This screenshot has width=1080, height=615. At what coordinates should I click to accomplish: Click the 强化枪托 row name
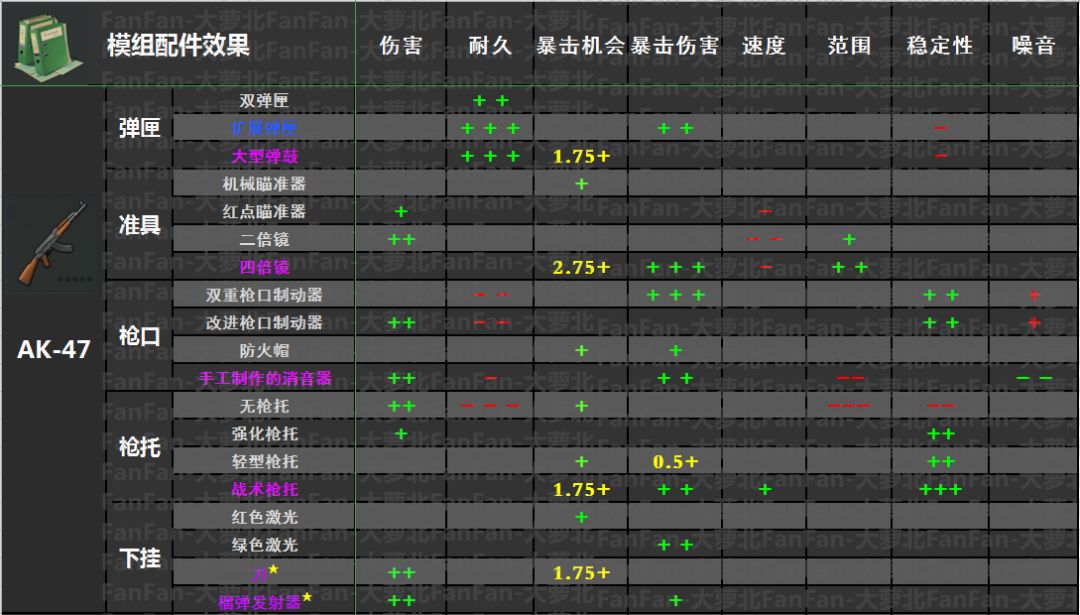click(264, 433)
